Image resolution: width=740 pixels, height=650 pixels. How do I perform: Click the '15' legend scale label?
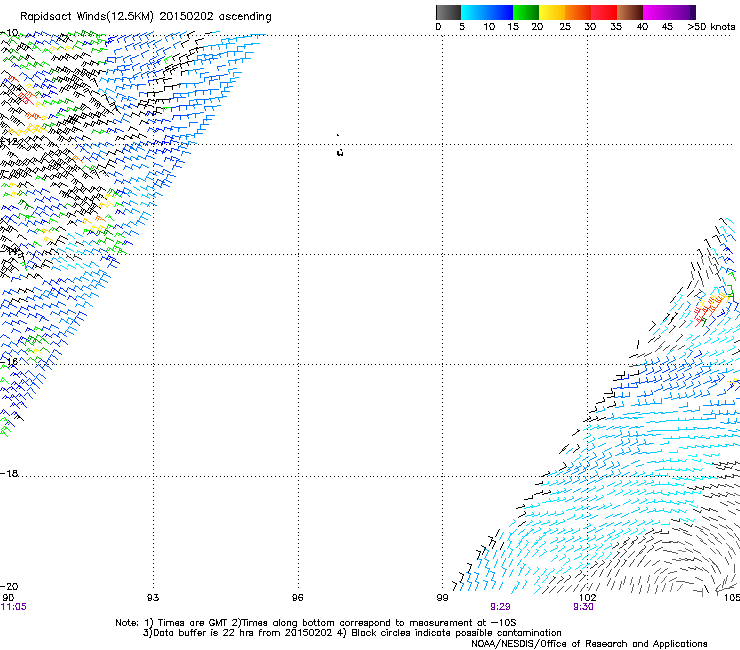(513, 27)
